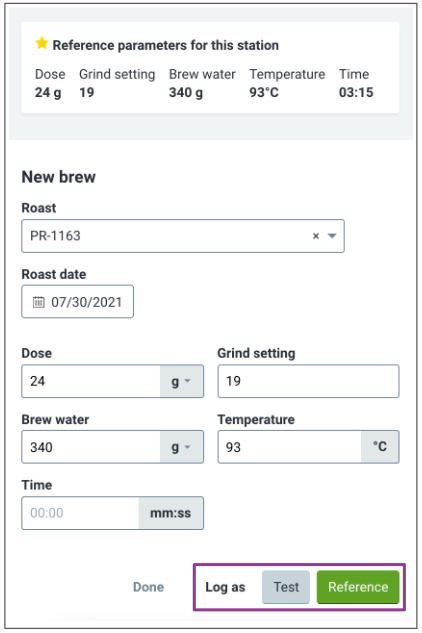Expand the Roast dropdown arrow

[332, 236]
